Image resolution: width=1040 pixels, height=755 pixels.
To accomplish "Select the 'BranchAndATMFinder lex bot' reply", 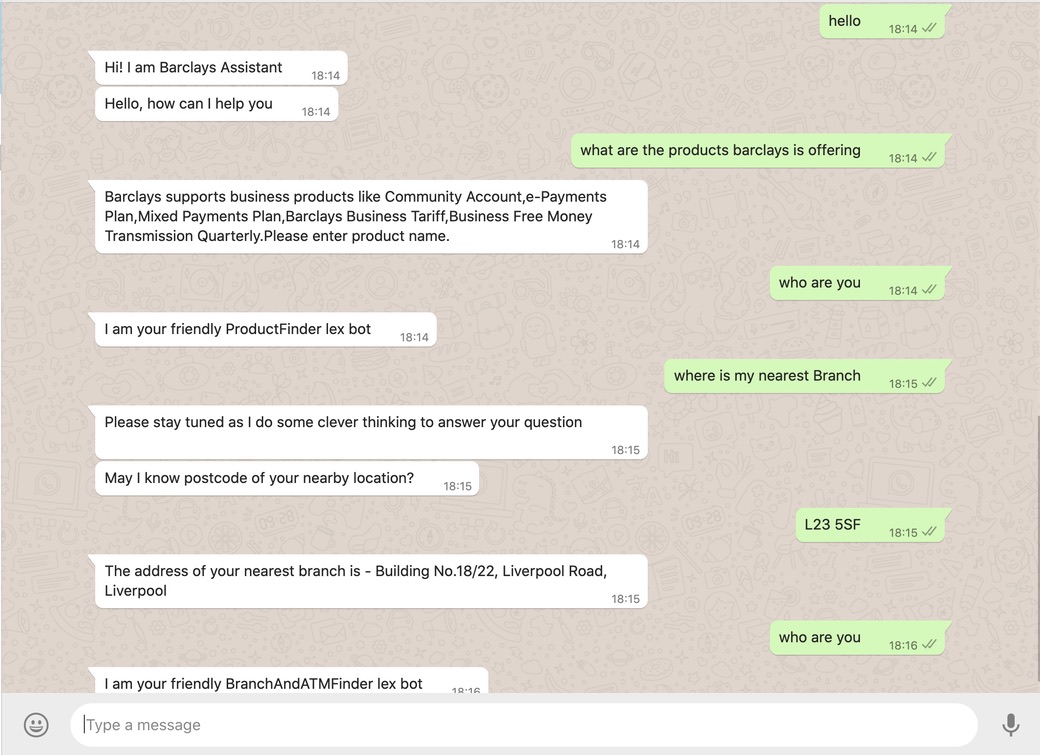I will [x=291, y=681].
